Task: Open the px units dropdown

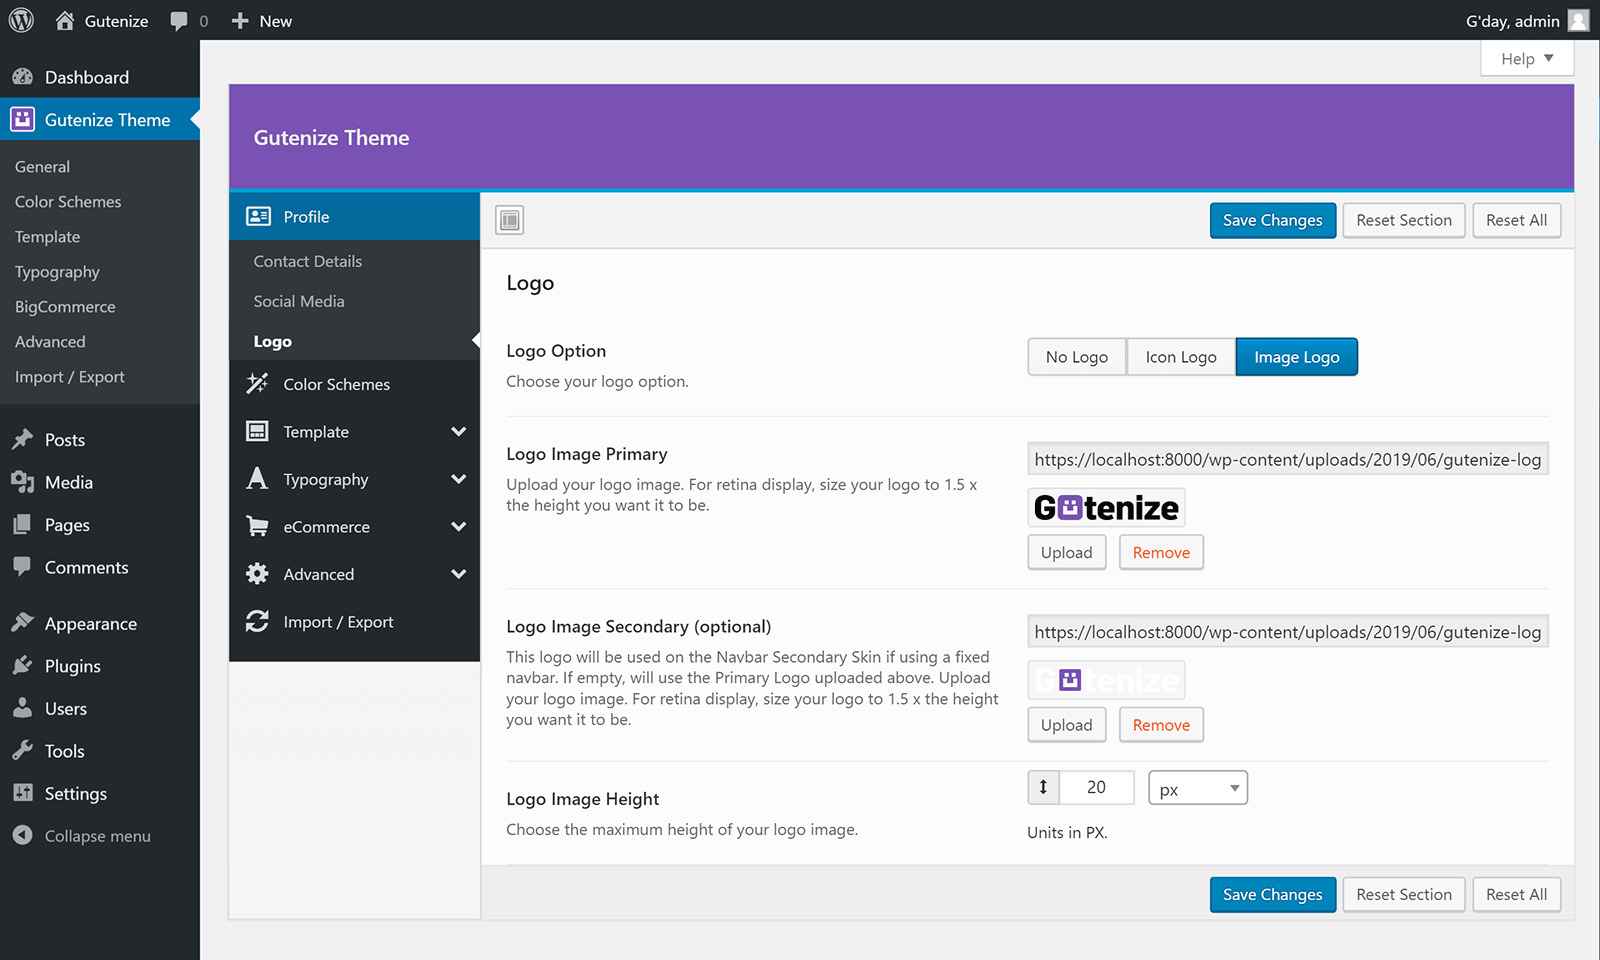Action: coord(1197,789)
